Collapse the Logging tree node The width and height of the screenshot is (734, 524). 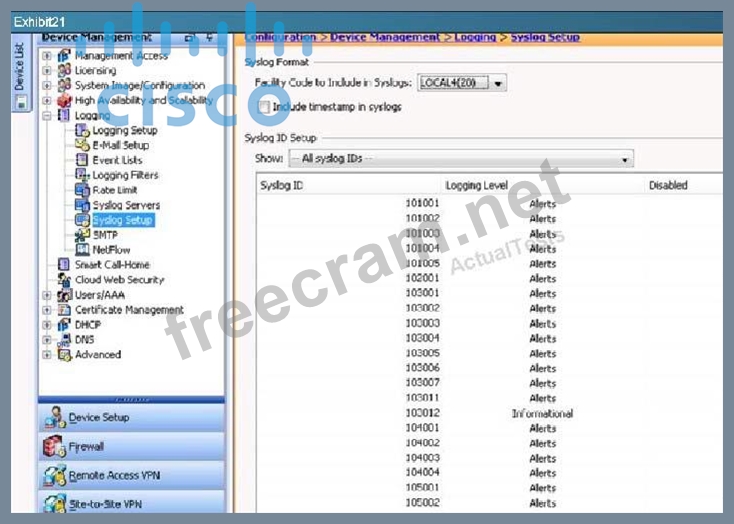[x=47, y=116]
